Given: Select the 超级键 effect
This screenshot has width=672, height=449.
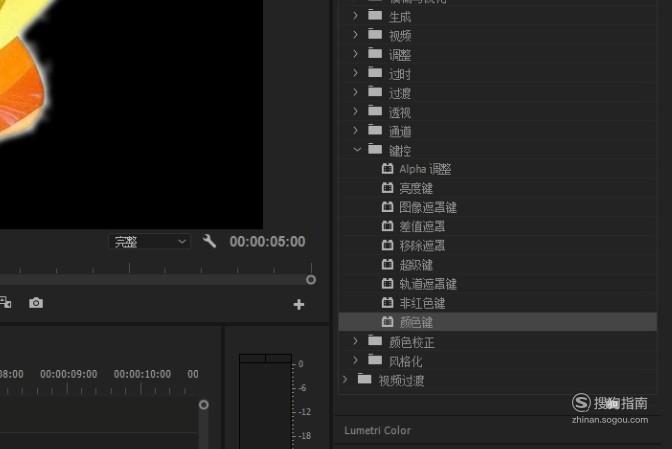Looking at the screenshot, I should 416,265.
